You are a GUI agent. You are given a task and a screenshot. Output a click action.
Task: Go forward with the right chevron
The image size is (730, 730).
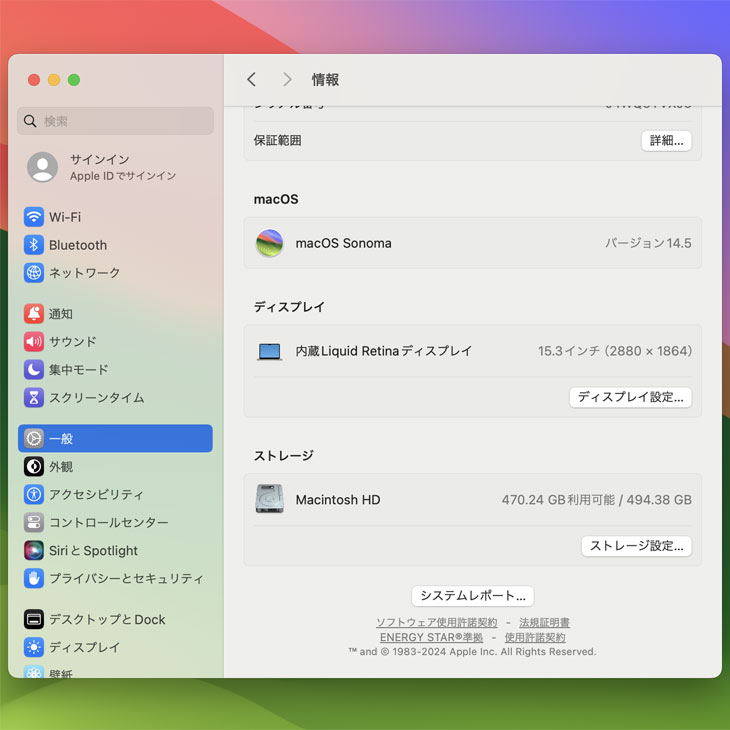click(x=287, y=80)
